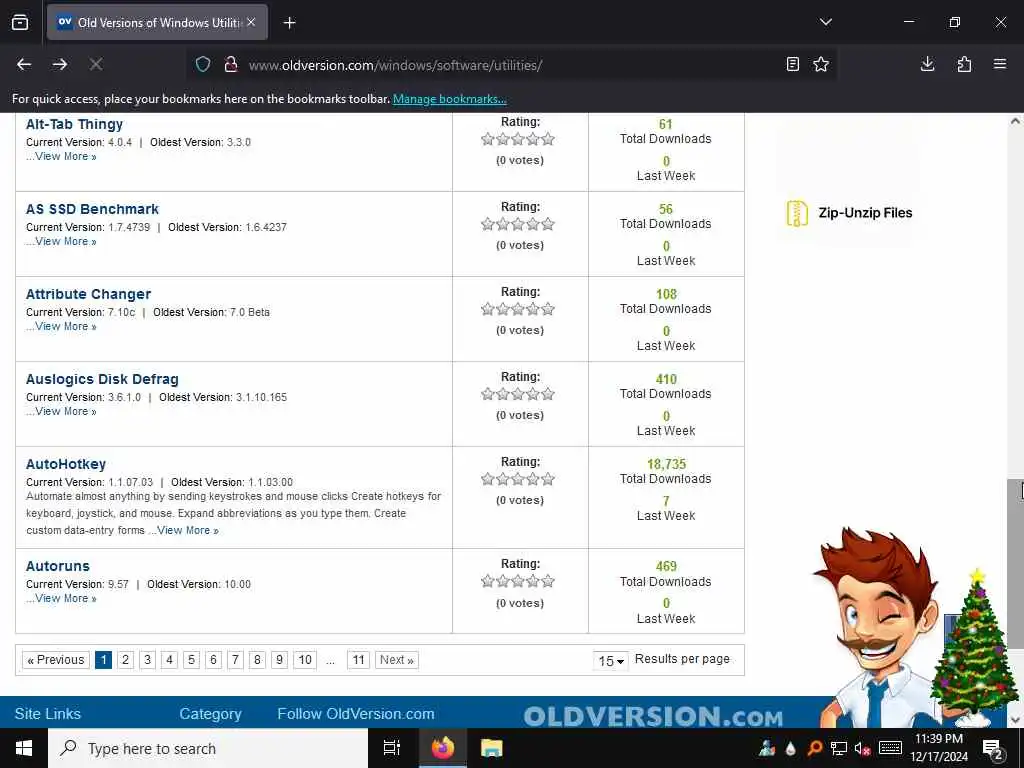The width and height of the screenshot is (1024, 768).
Task: Click the muted volume tray icon
Action: tap(862, 749)
